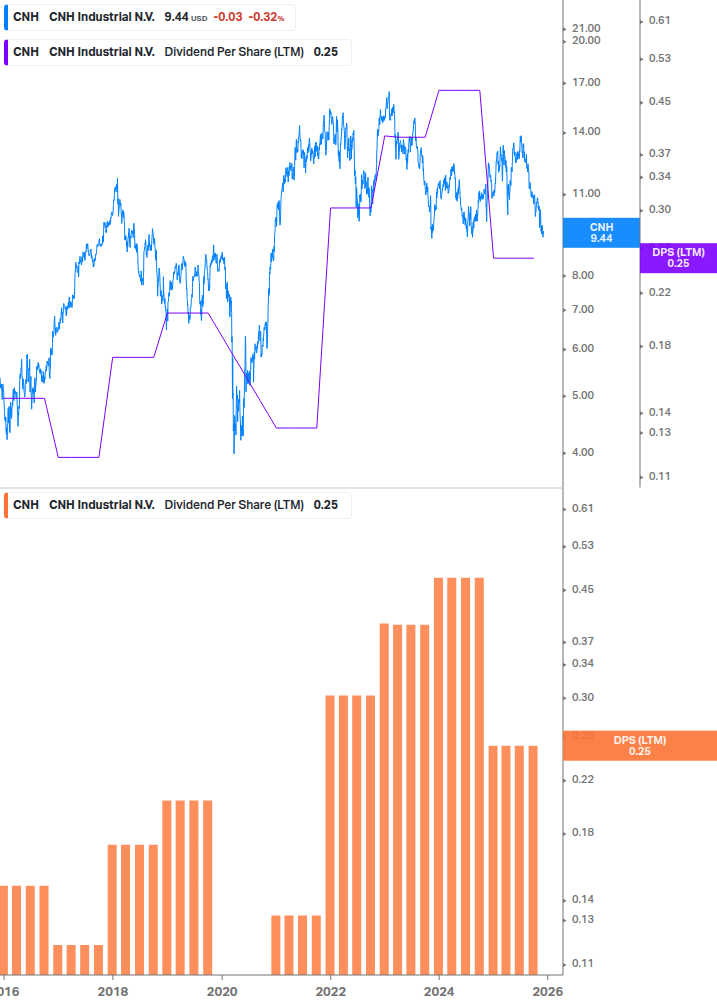Click the 17.00 price axis label

(x=586, y=82)
